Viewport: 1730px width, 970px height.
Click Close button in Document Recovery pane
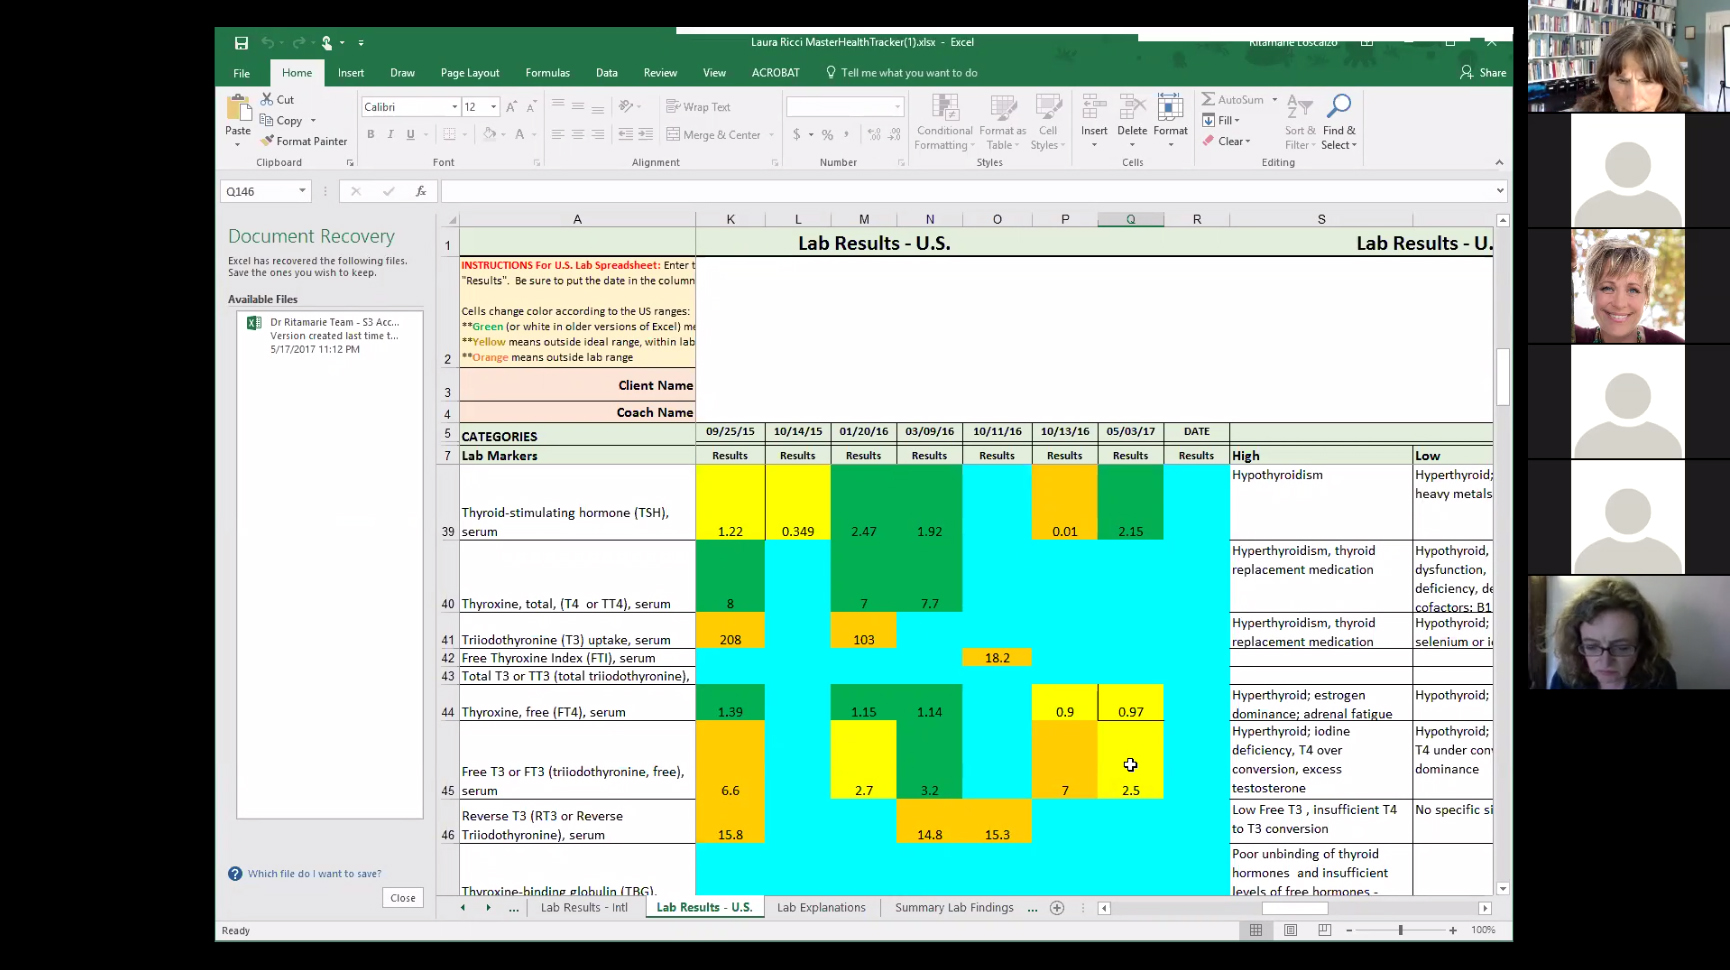pos(403,898)
